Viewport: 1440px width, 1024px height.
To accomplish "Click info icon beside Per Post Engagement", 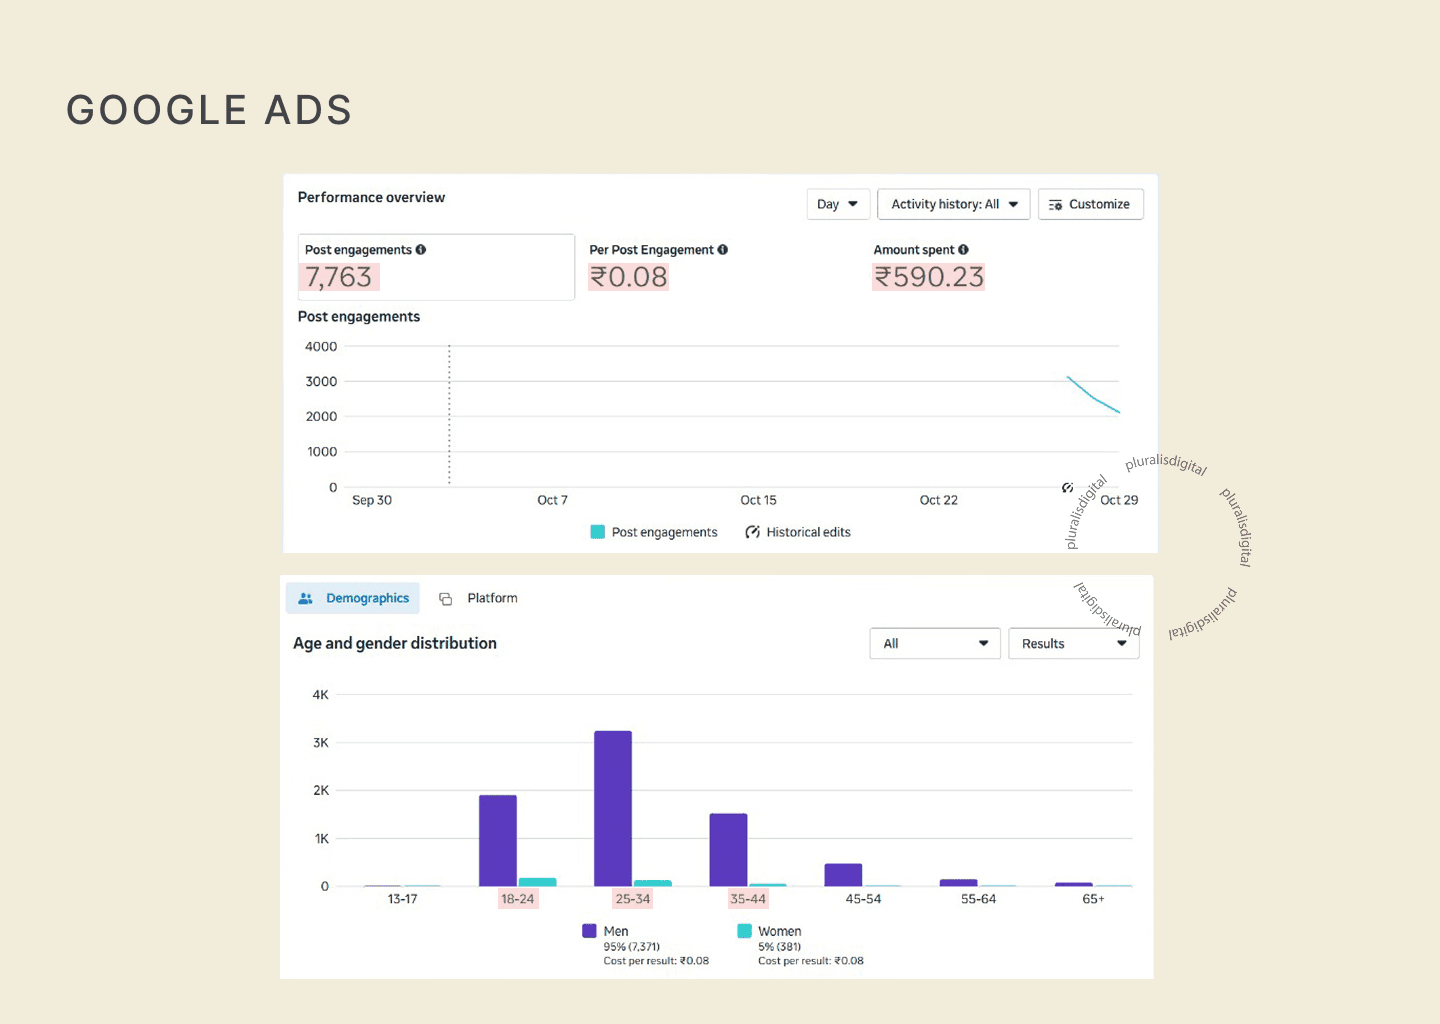I will click(x=722, y=250).
